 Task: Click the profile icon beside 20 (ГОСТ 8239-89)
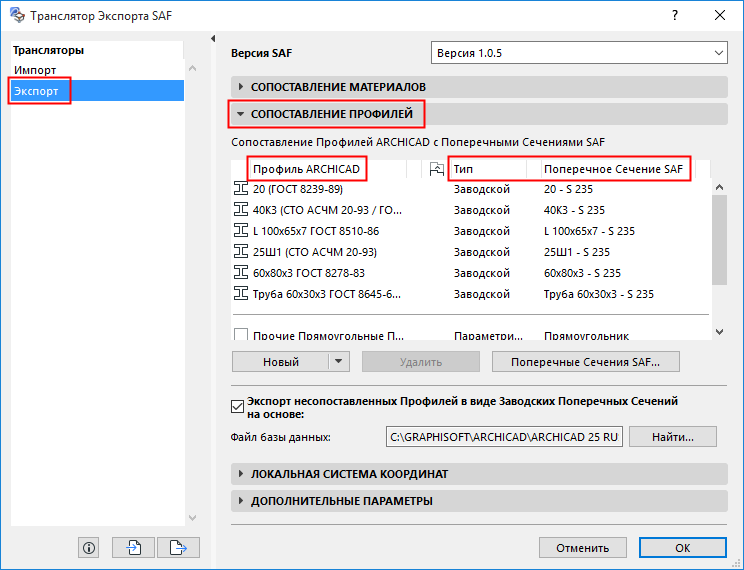pyautogui.click(x=241, y=189)
